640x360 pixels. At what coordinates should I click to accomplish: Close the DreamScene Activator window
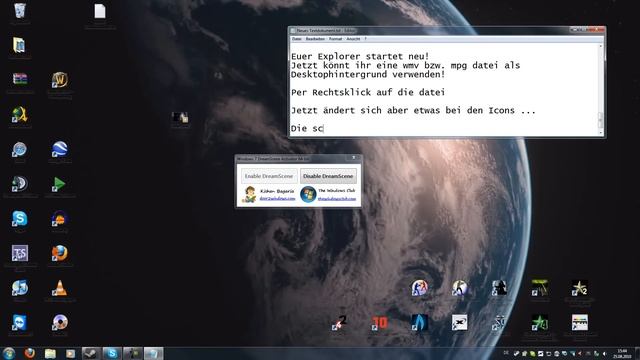pos(353,158)
